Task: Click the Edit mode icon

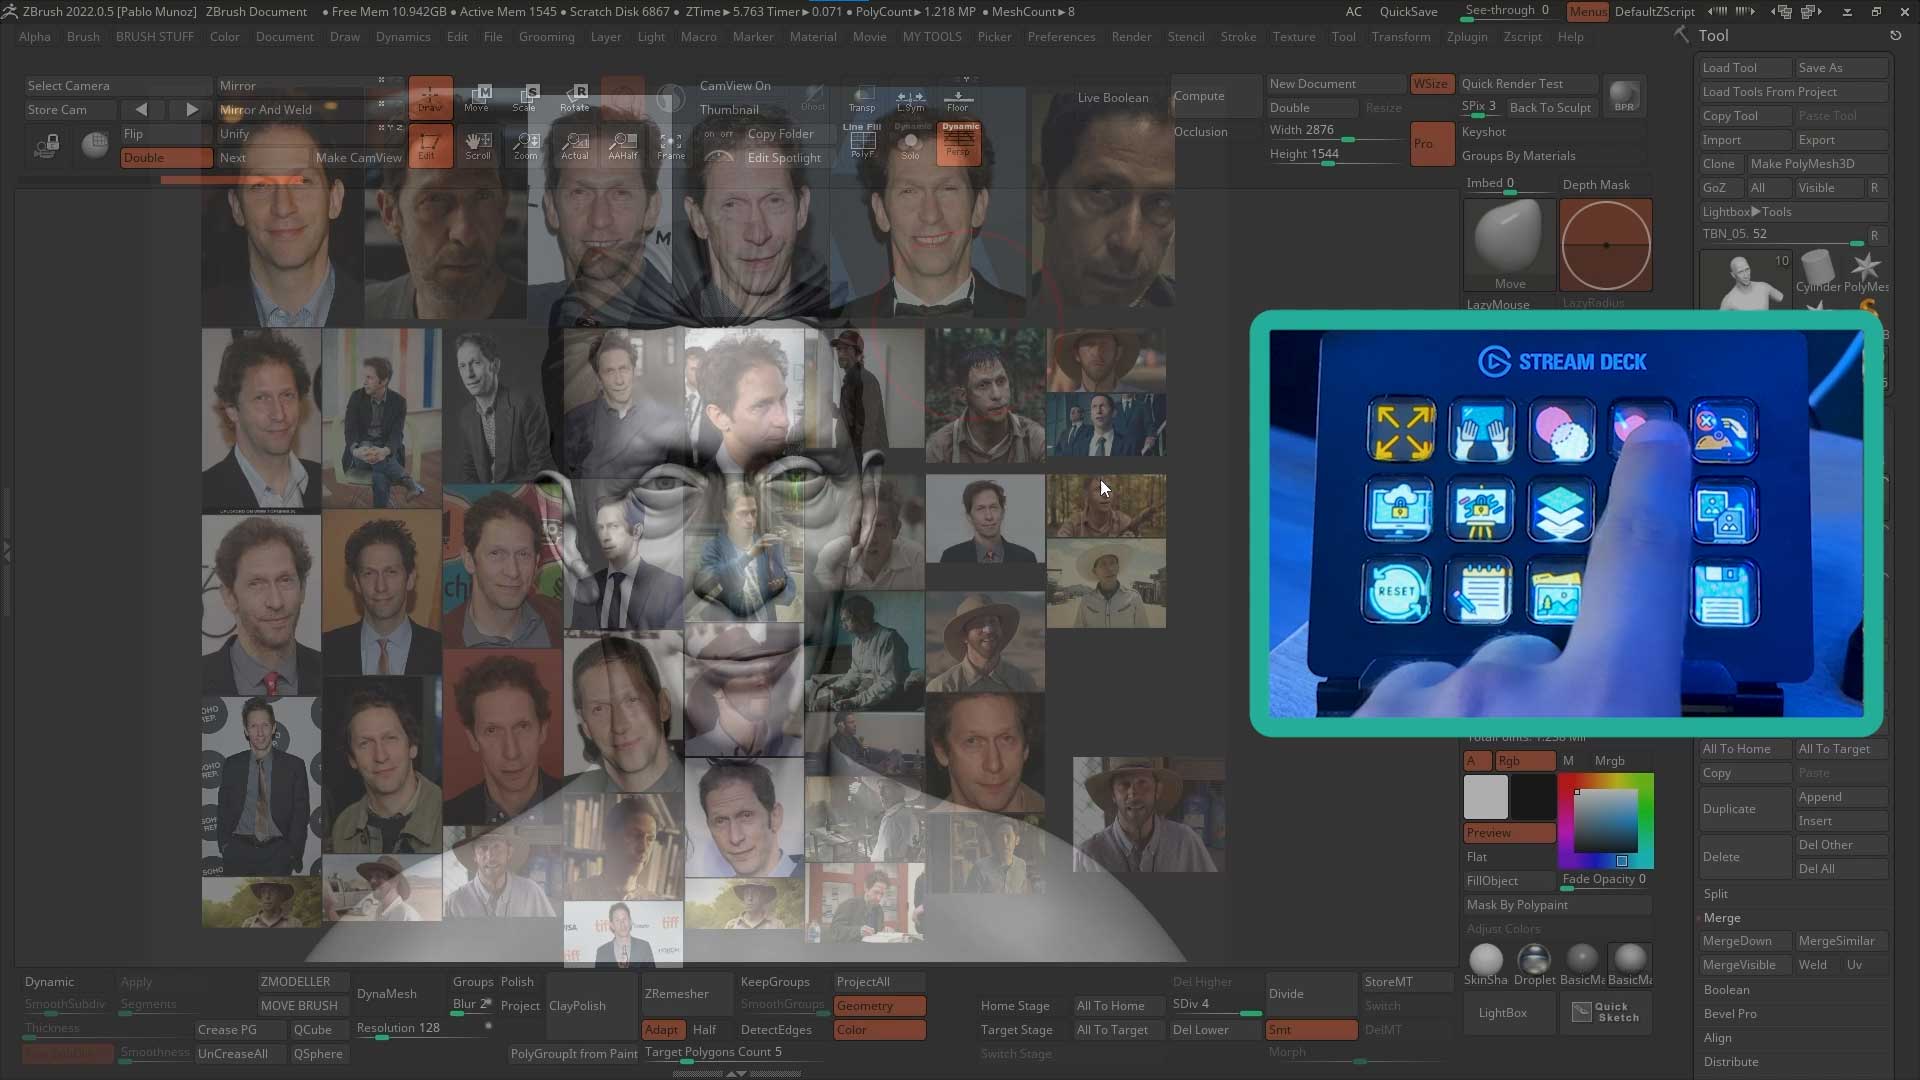Action: pos(430,146)
